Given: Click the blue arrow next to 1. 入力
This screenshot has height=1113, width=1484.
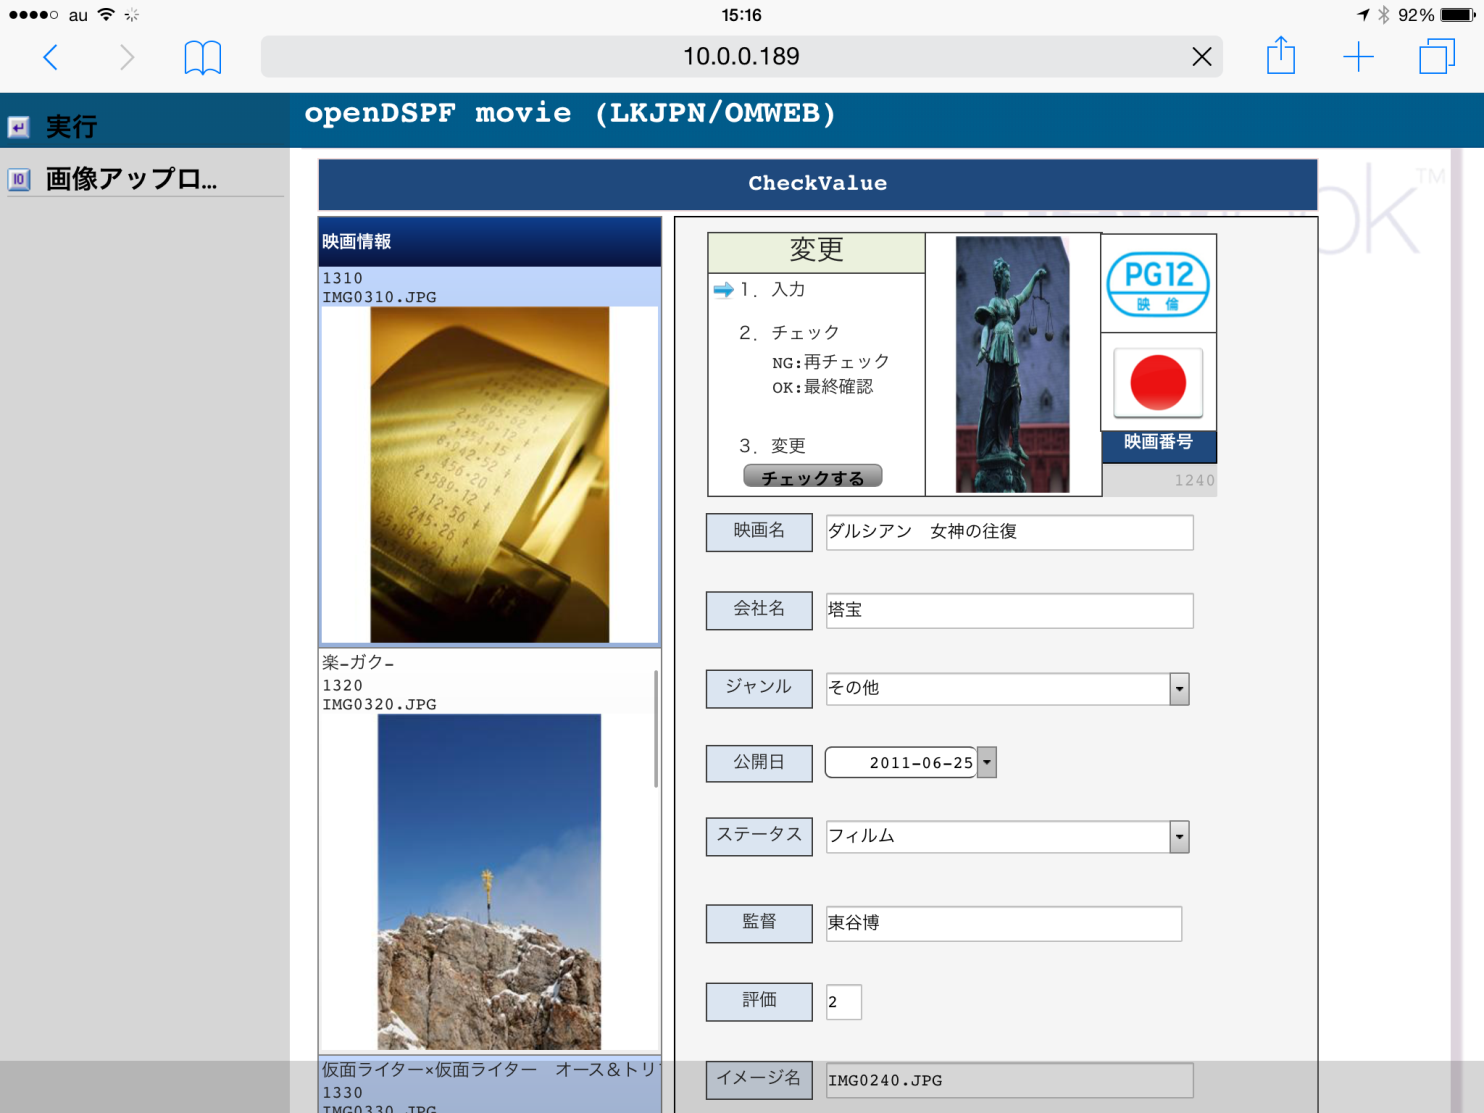Looking at the screenshot, I should pyautogui.click(x=723, y=291).
